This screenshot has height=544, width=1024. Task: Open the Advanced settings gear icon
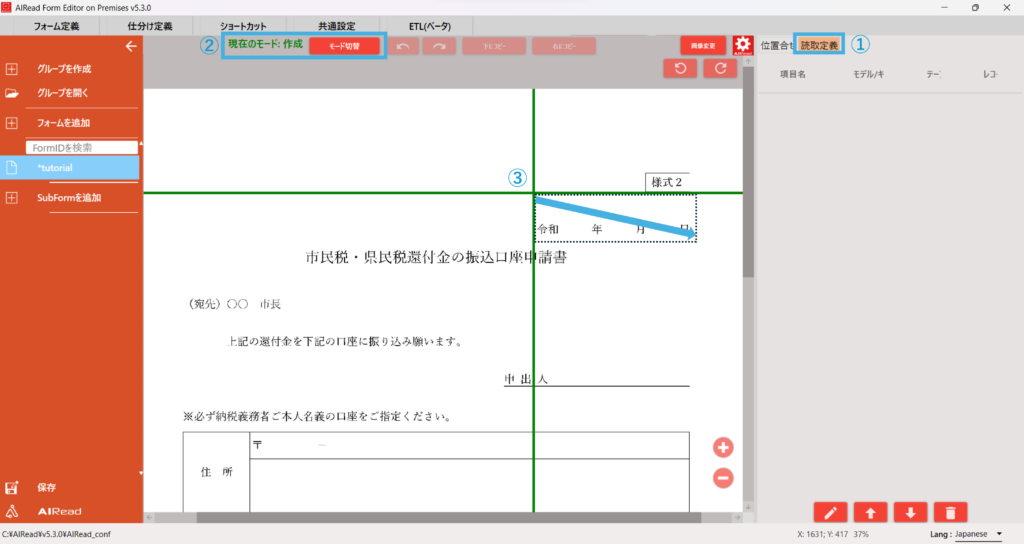click(x=742, y=45)
